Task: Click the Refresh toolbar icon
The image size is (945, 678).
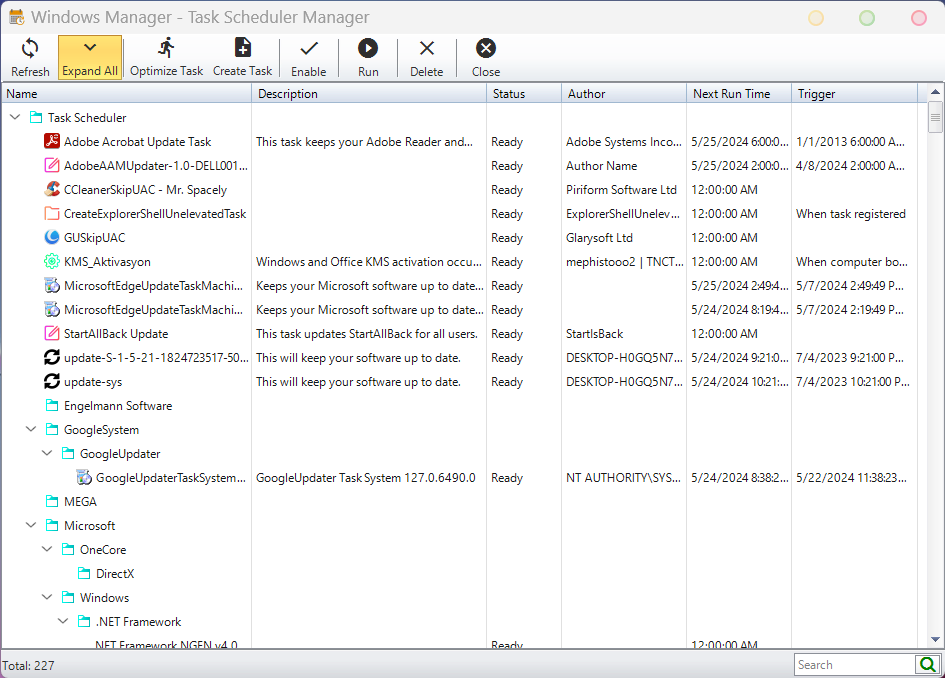Action: click(30, 47)
